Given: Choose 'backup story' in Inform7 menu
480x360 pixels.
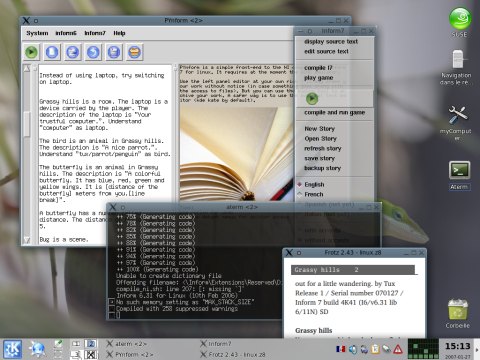Looking at the screenshot, I should click(x=322, y=168).
